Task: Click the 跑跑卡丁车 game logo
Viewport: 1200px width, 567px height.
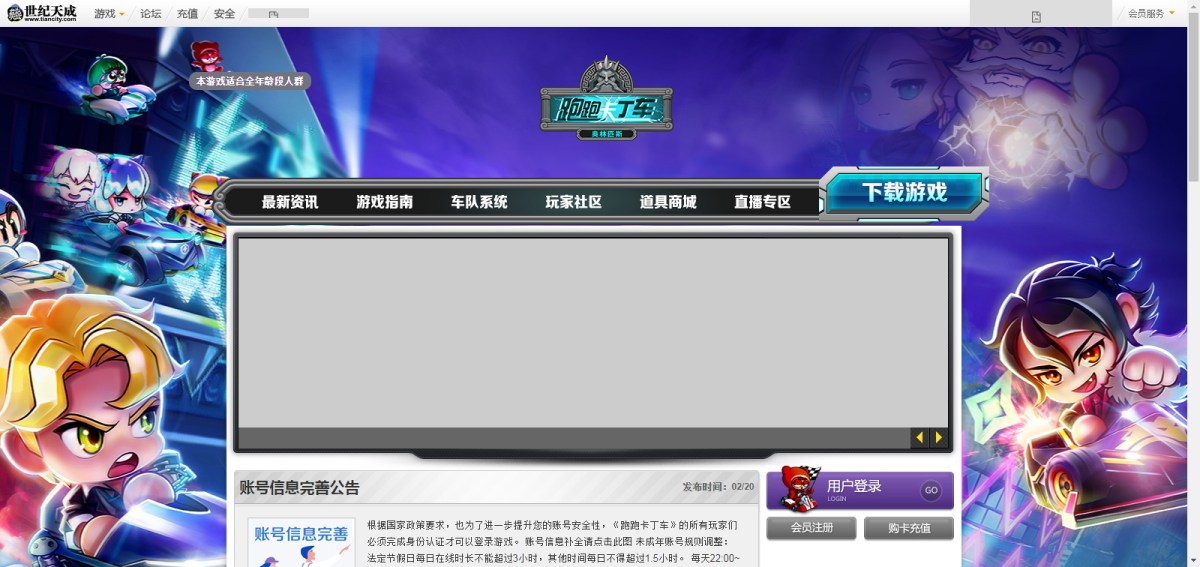Action: 606,98
